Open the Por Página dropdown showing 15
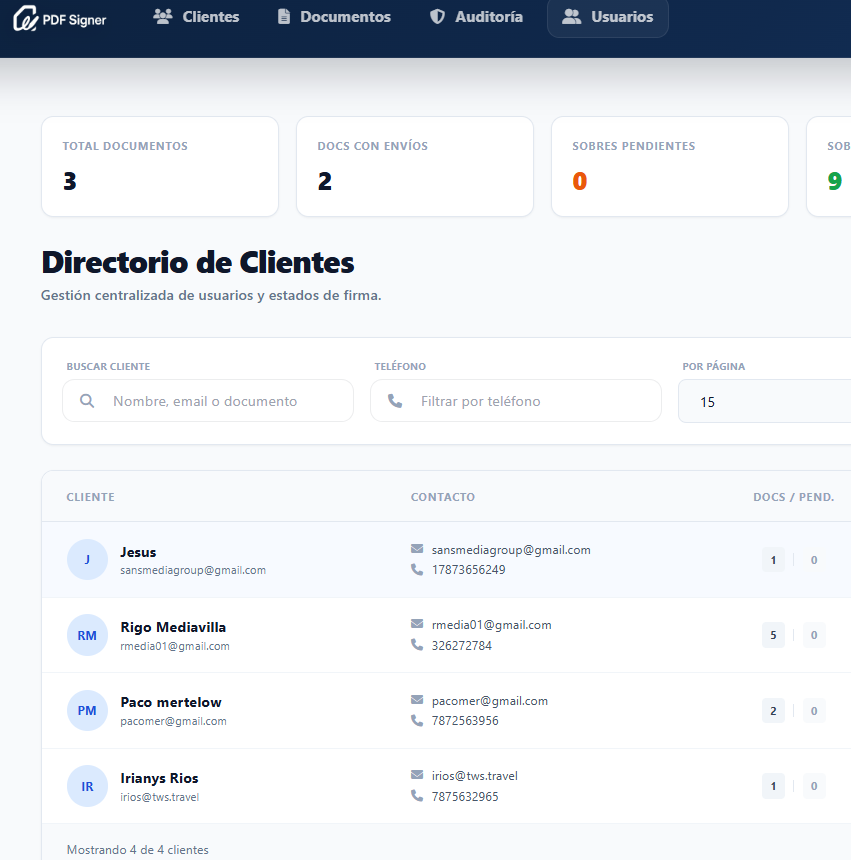 [x=764, y=402]
